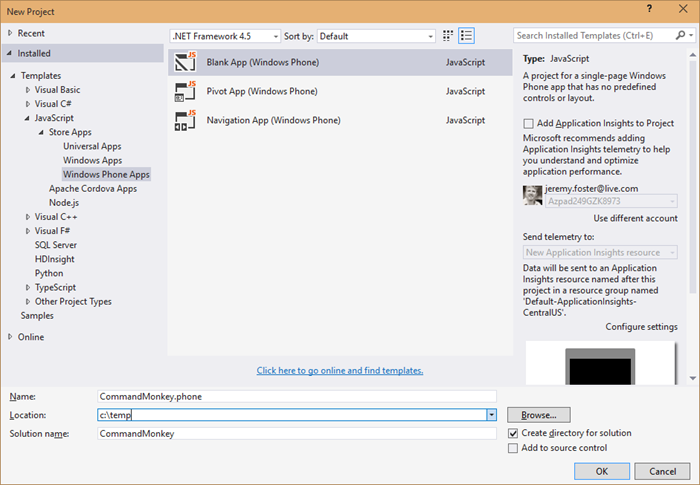
Task: Select the Navigation App template icon
Action: [x=184, y=121]
